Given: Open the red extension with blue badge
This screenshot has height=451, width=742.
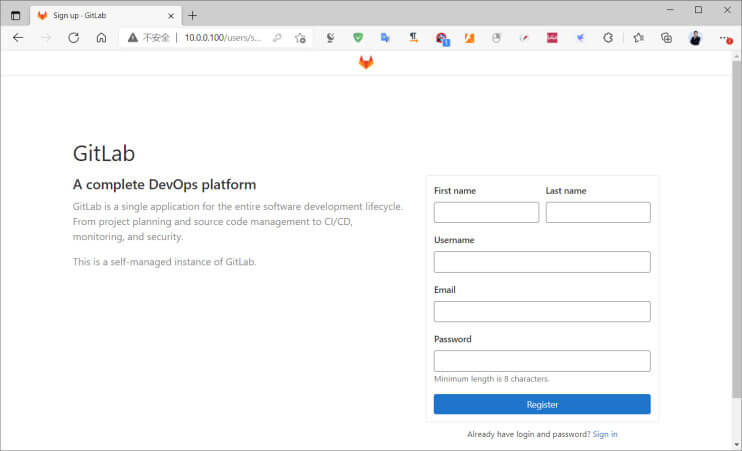Looking at the screenshot, I should (442, 39).
